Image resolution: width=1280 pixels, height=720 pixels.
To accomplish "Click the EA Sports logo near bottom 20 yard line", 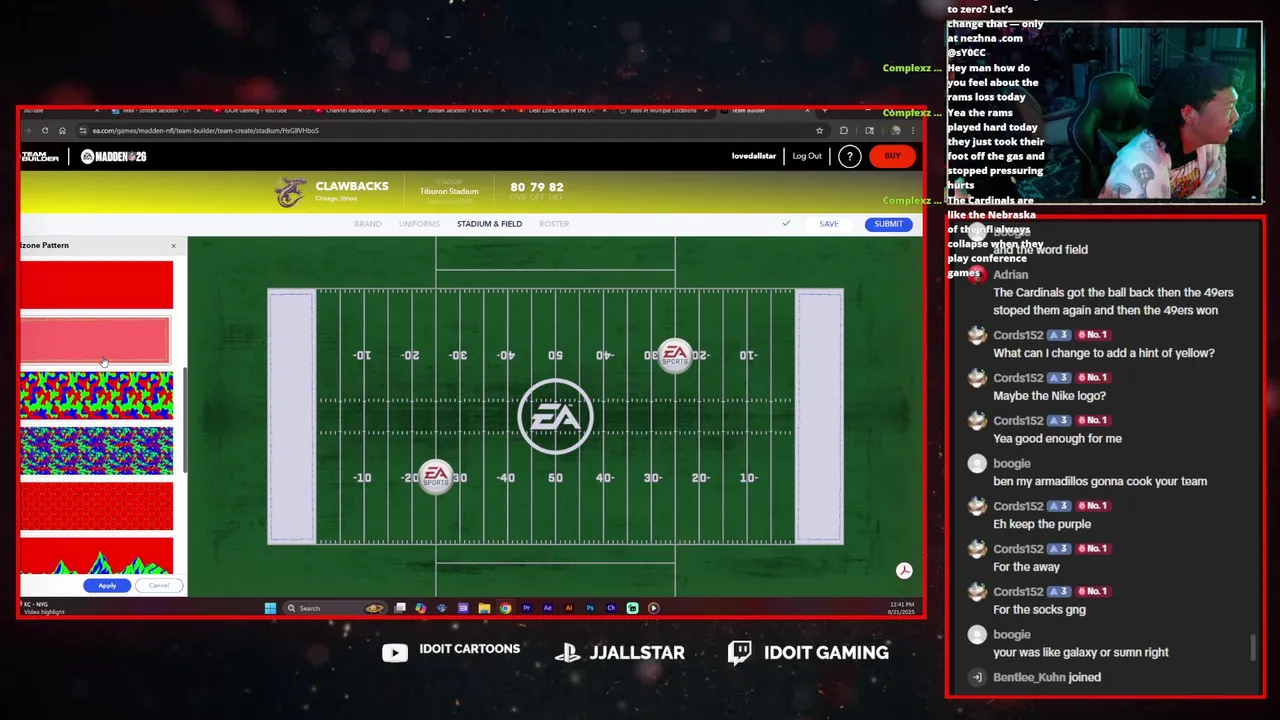I will (436, 477).
